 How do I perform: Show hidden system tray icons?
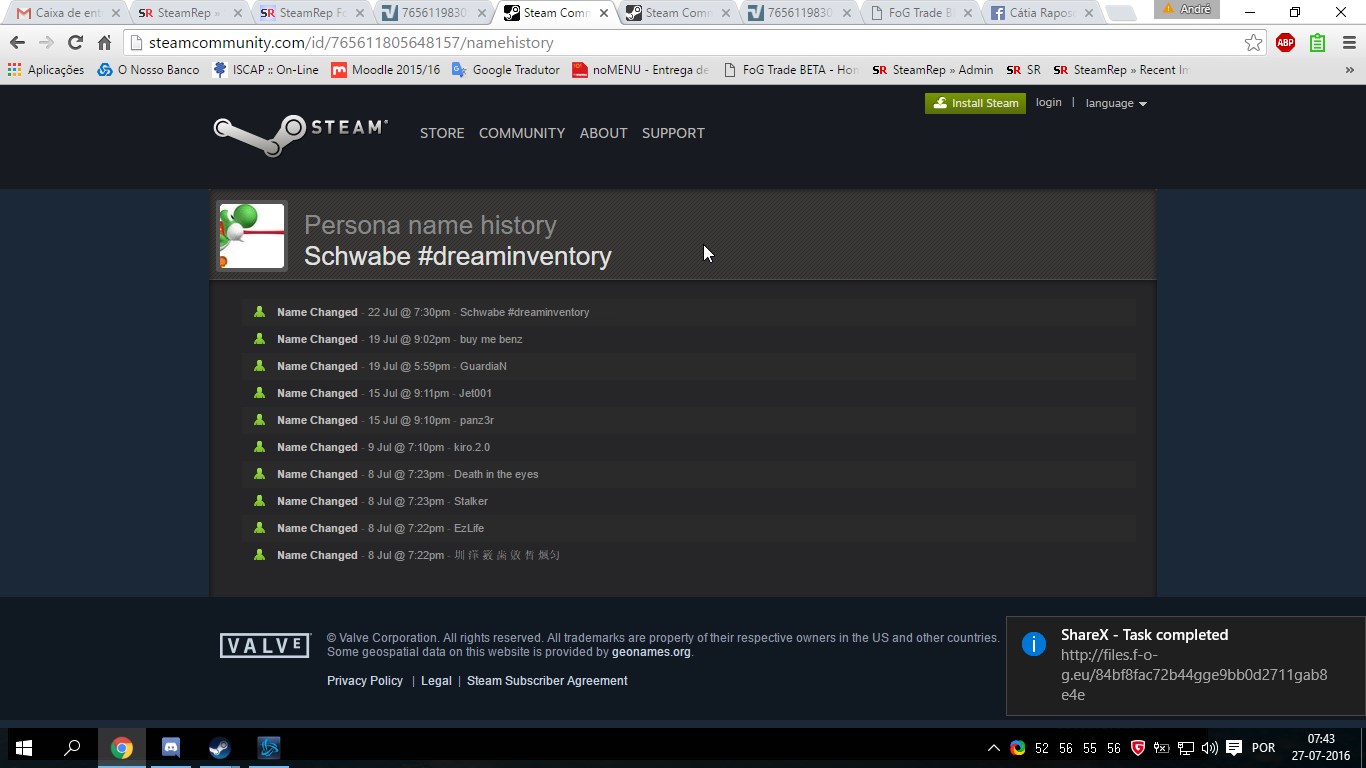coord(993,748)
